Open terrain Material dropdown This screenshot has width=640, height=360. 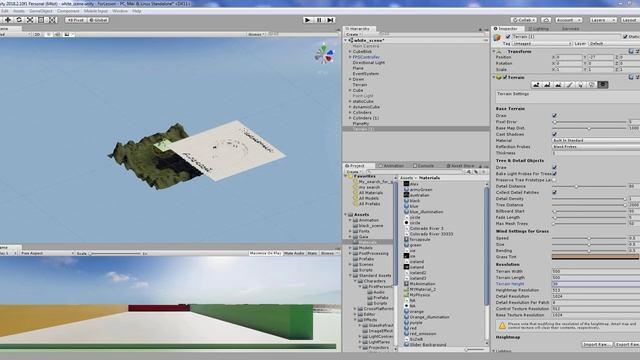tap(596, 140)
